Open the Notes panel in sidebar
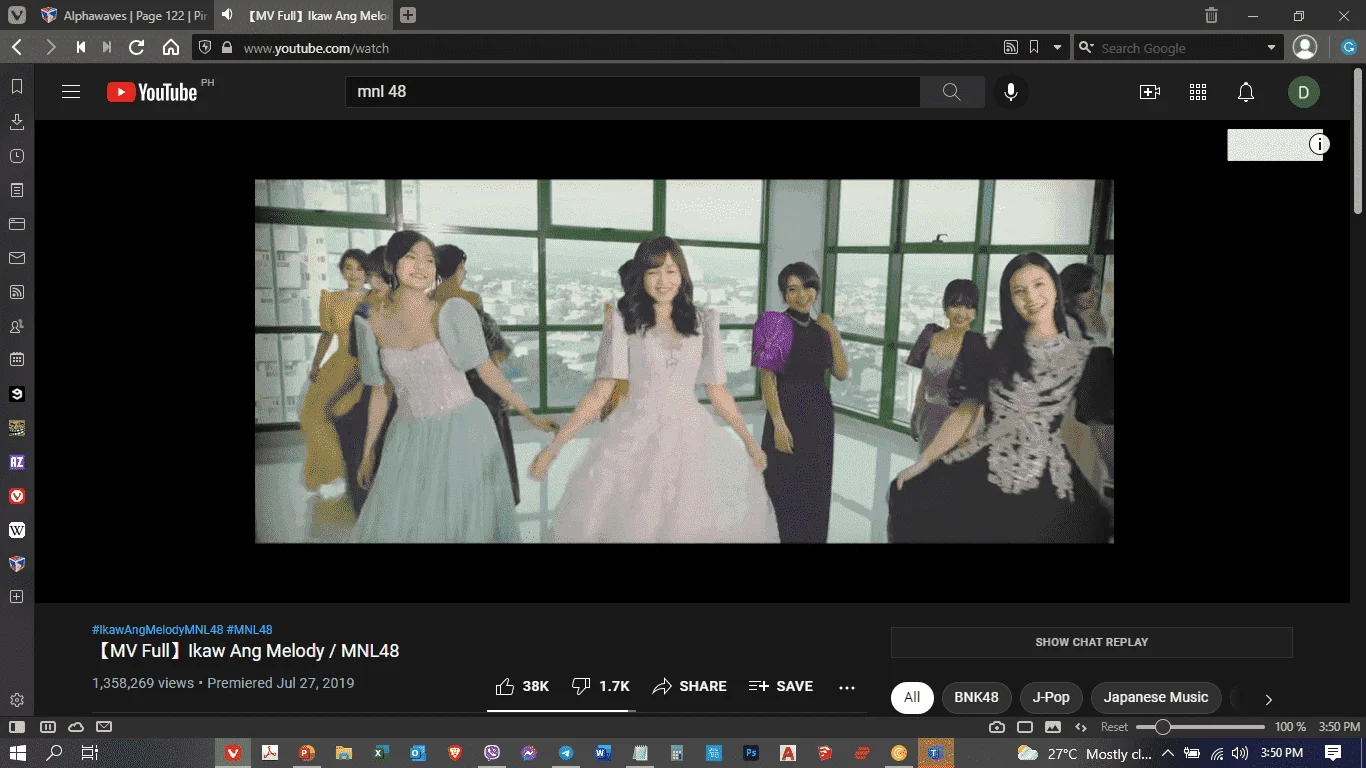 pos(17,190)
